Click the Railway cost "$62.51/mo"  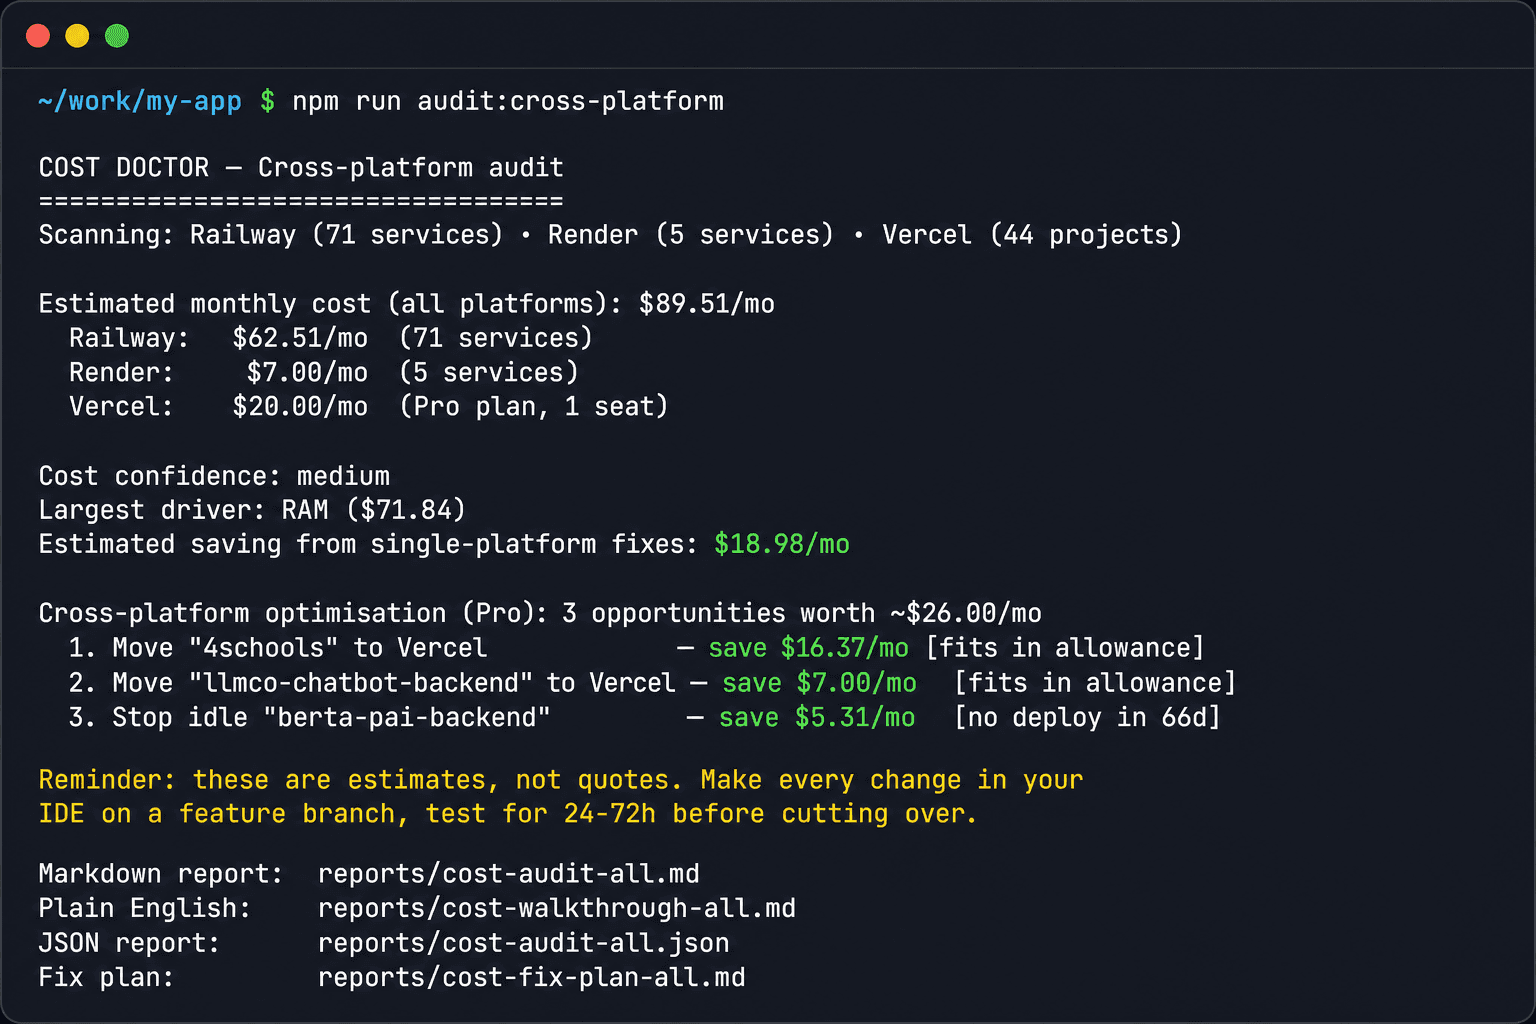300,338
